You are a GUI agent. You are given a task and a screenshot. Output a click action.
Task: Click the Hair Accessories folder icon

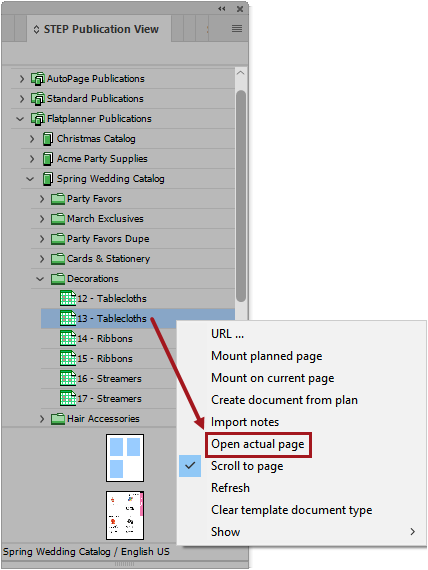tap(58, 419)
